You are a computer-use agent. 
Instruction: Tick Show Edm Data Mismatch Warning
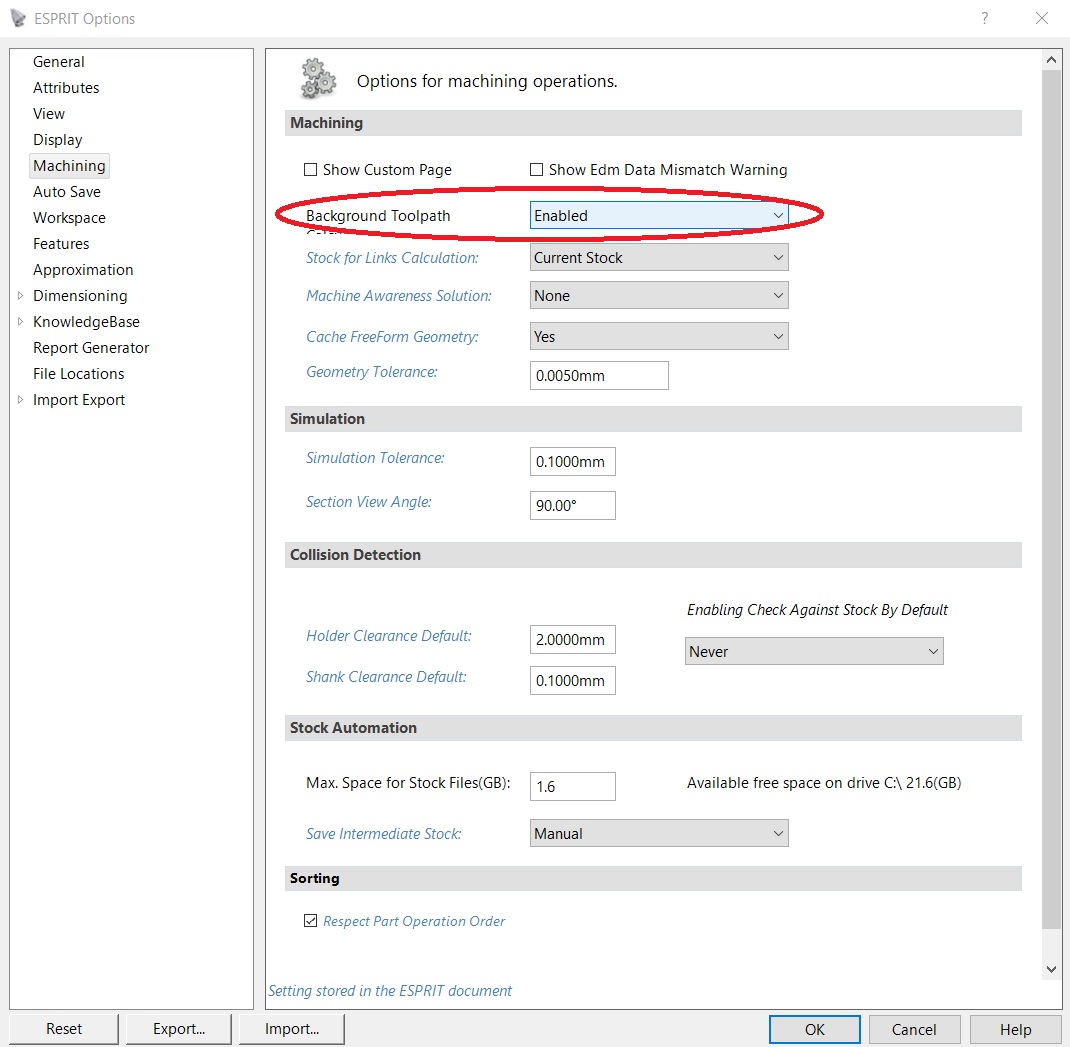tap(536, 169)
